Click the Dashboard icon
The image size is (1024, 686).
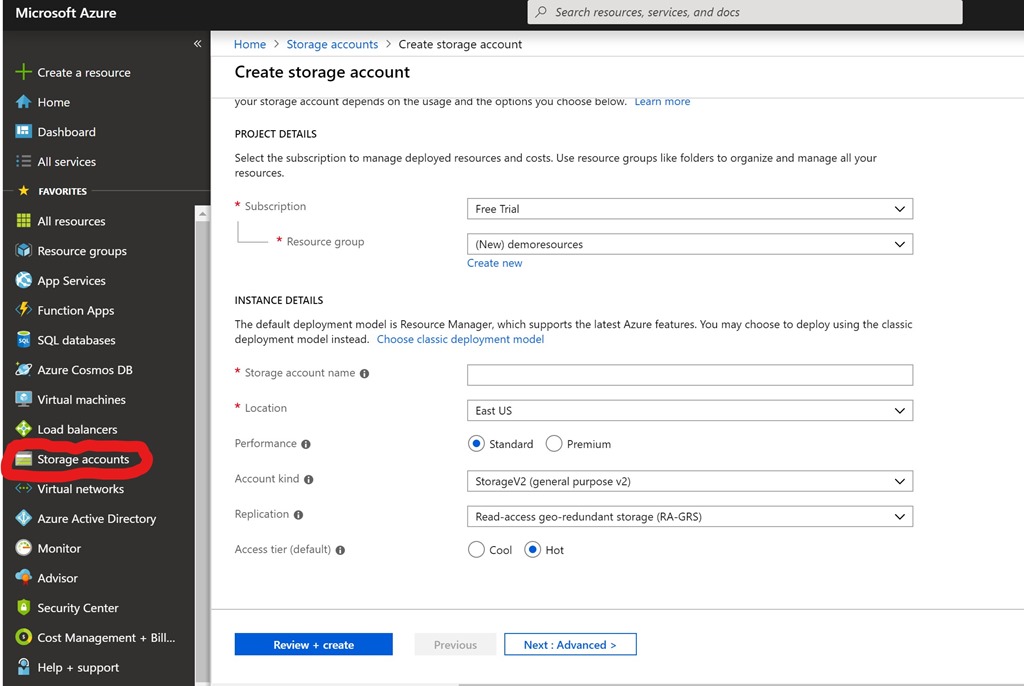point(24,131)
